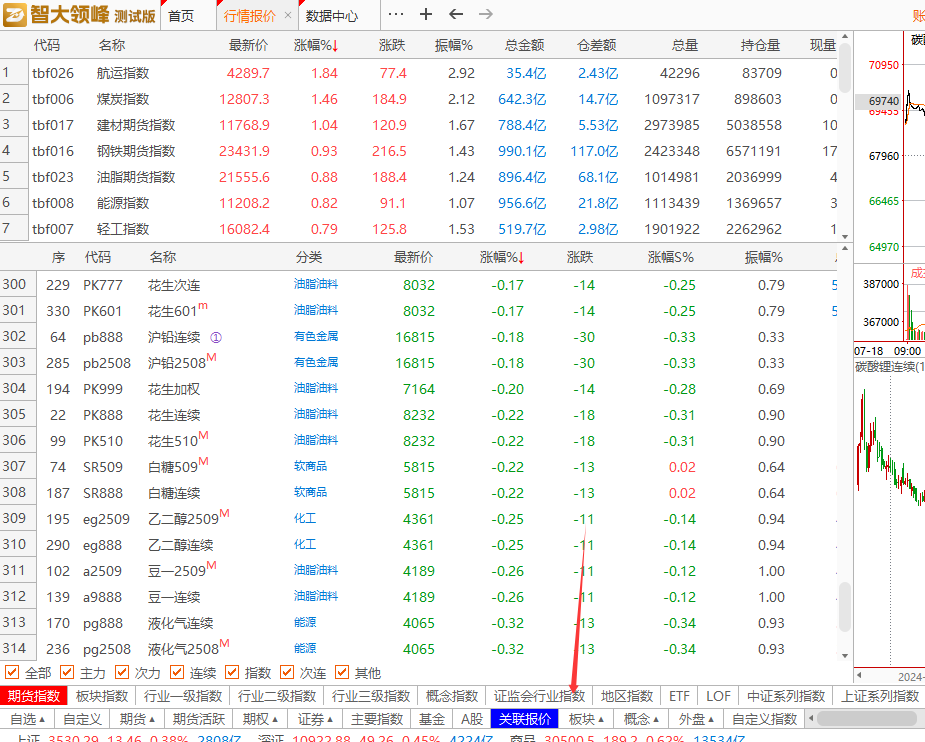The image size is (925, 742).
Task: Click 能源 category for pg888
Action: pyautogui.click(x=305, y=622)
